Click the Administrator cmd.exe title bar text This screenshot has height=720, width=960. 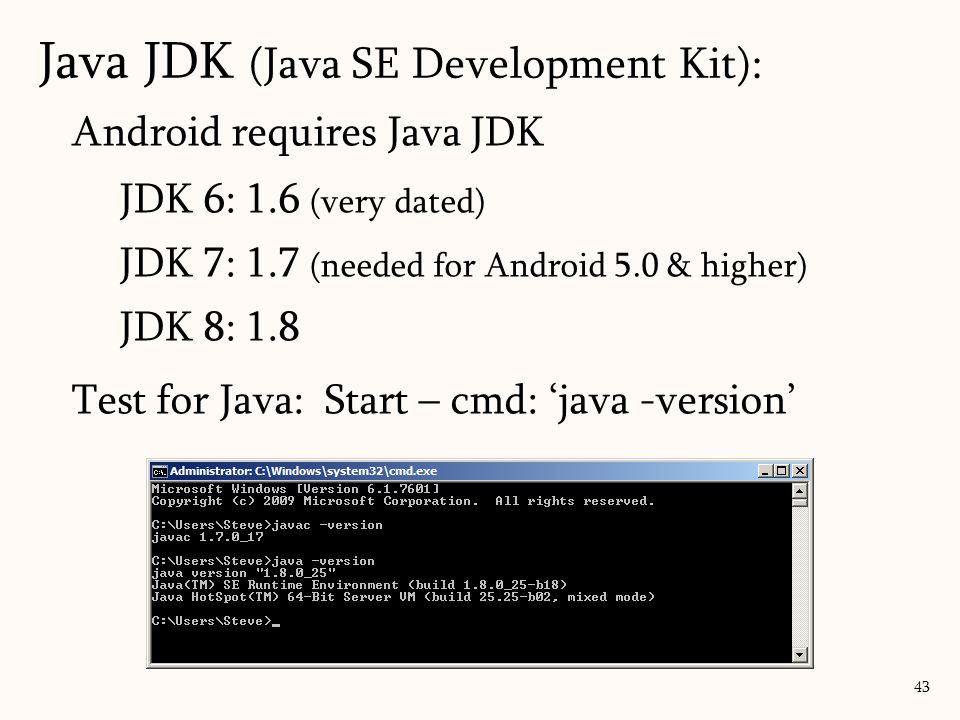(303, 471)
